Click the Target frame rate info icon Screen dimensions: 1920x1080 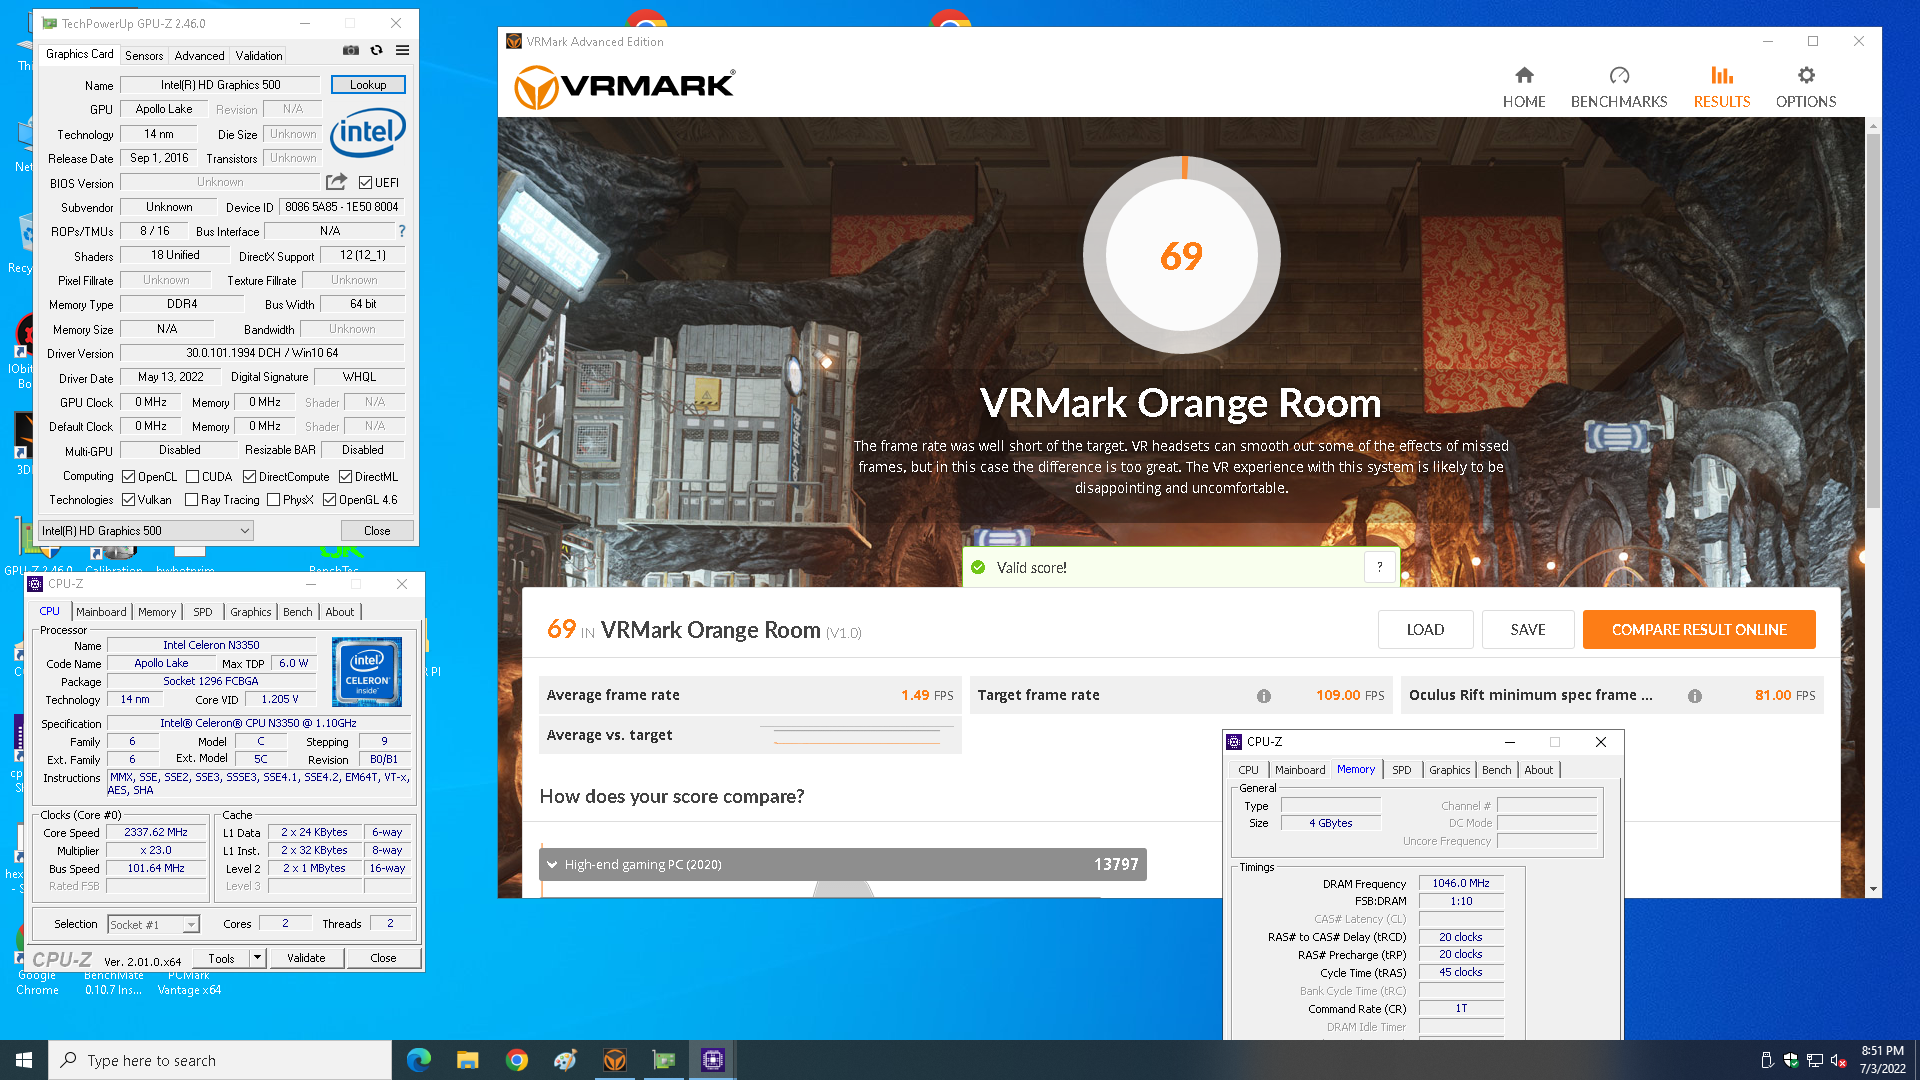click(x=1264, y=696)
